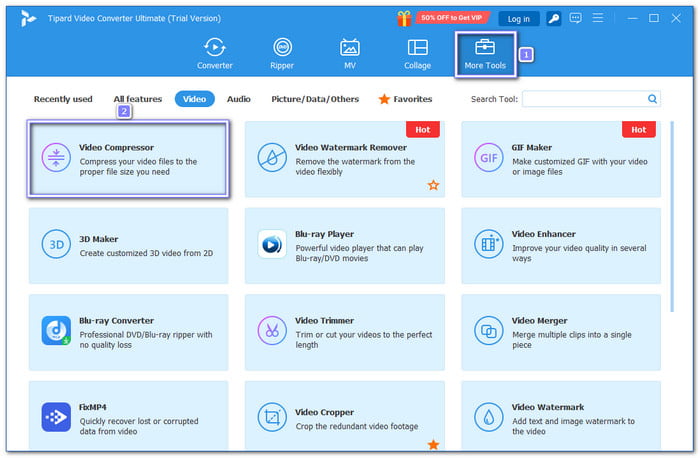Click 'Crop the redundant video footage' text
The image size is (700, 458).
tap(357, 426)
